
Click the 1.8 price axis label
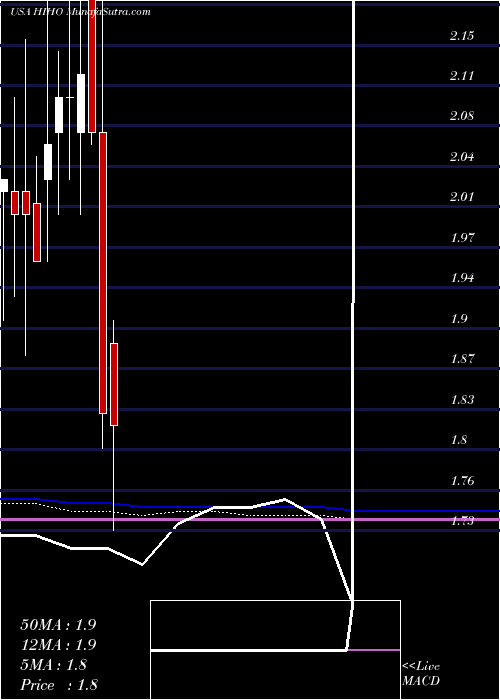459,440
